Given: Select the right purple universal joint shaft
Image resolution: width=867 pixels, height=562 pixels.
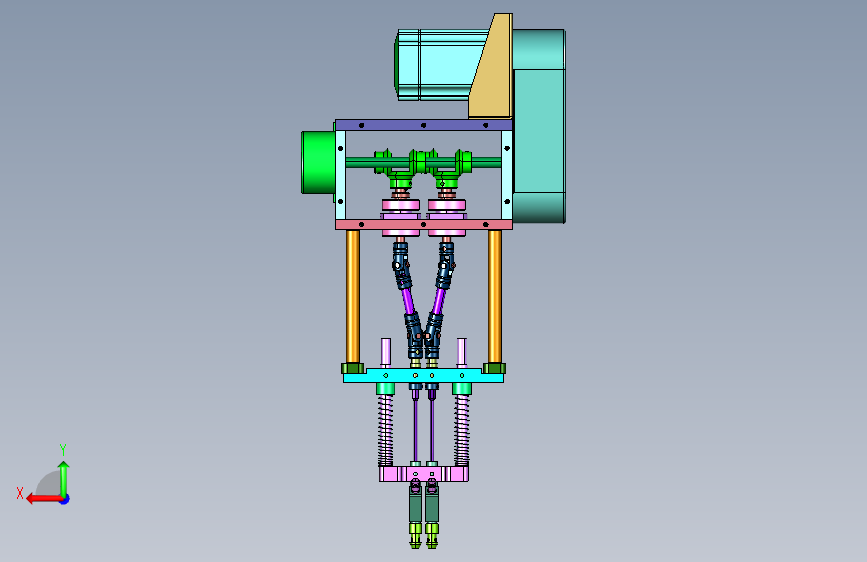Looking at the screenshot, I should 440,299.
